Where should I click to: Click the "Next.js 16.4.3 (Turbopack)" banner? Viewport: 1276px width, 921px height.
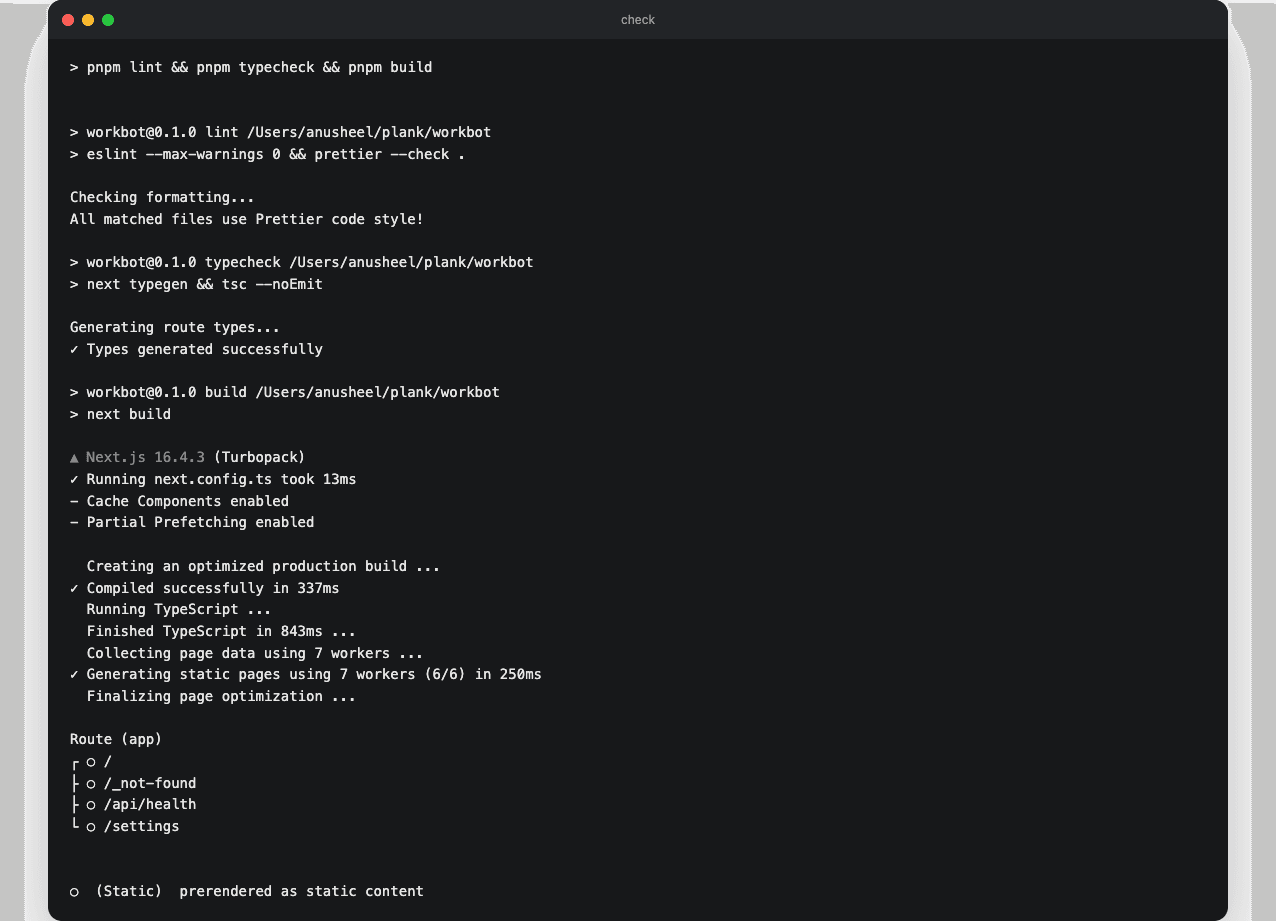point(187,457)
